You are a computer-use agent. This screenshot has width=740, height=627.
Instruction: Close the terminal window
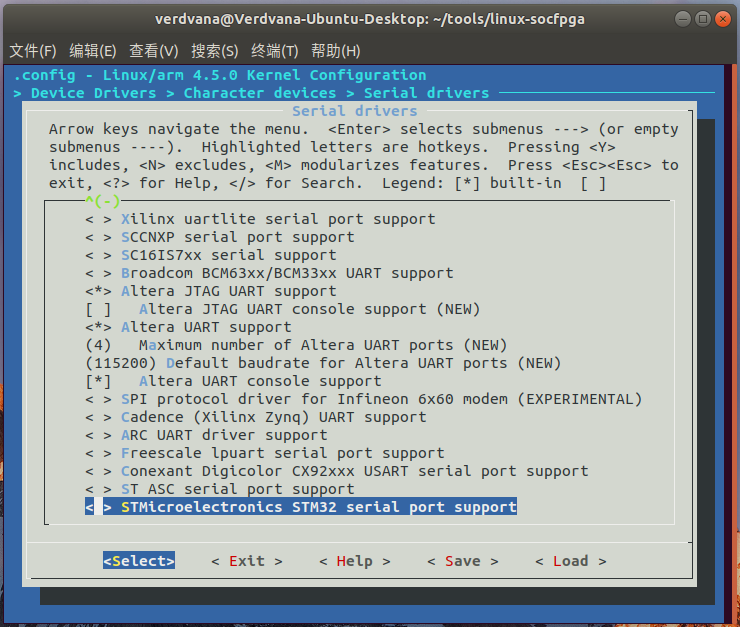click(723, 19)
